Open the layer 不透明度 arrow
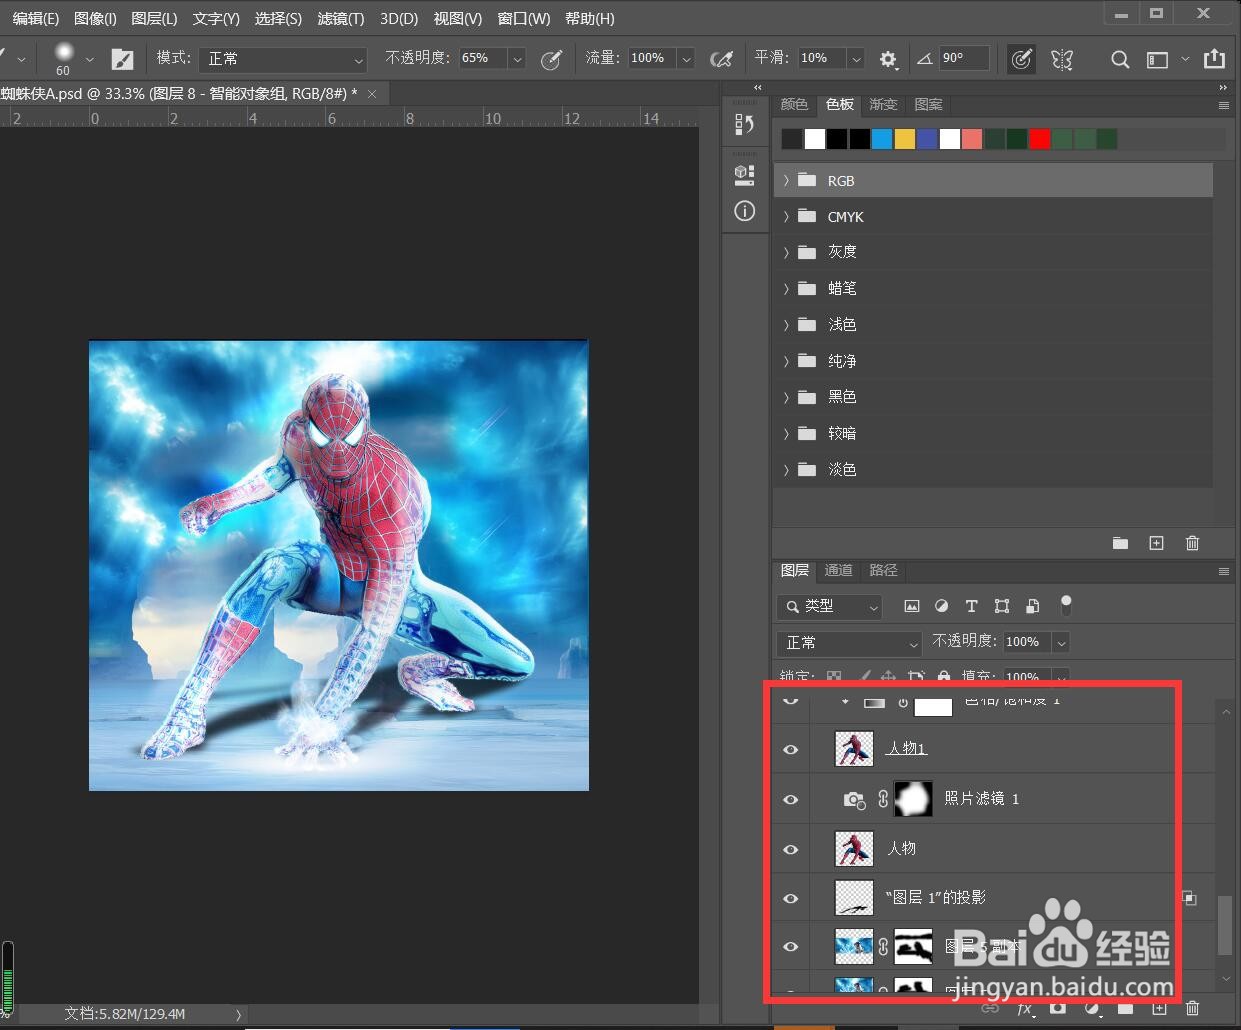Viewport: 1241px width, 1030px height. (x=1061, y=642)
